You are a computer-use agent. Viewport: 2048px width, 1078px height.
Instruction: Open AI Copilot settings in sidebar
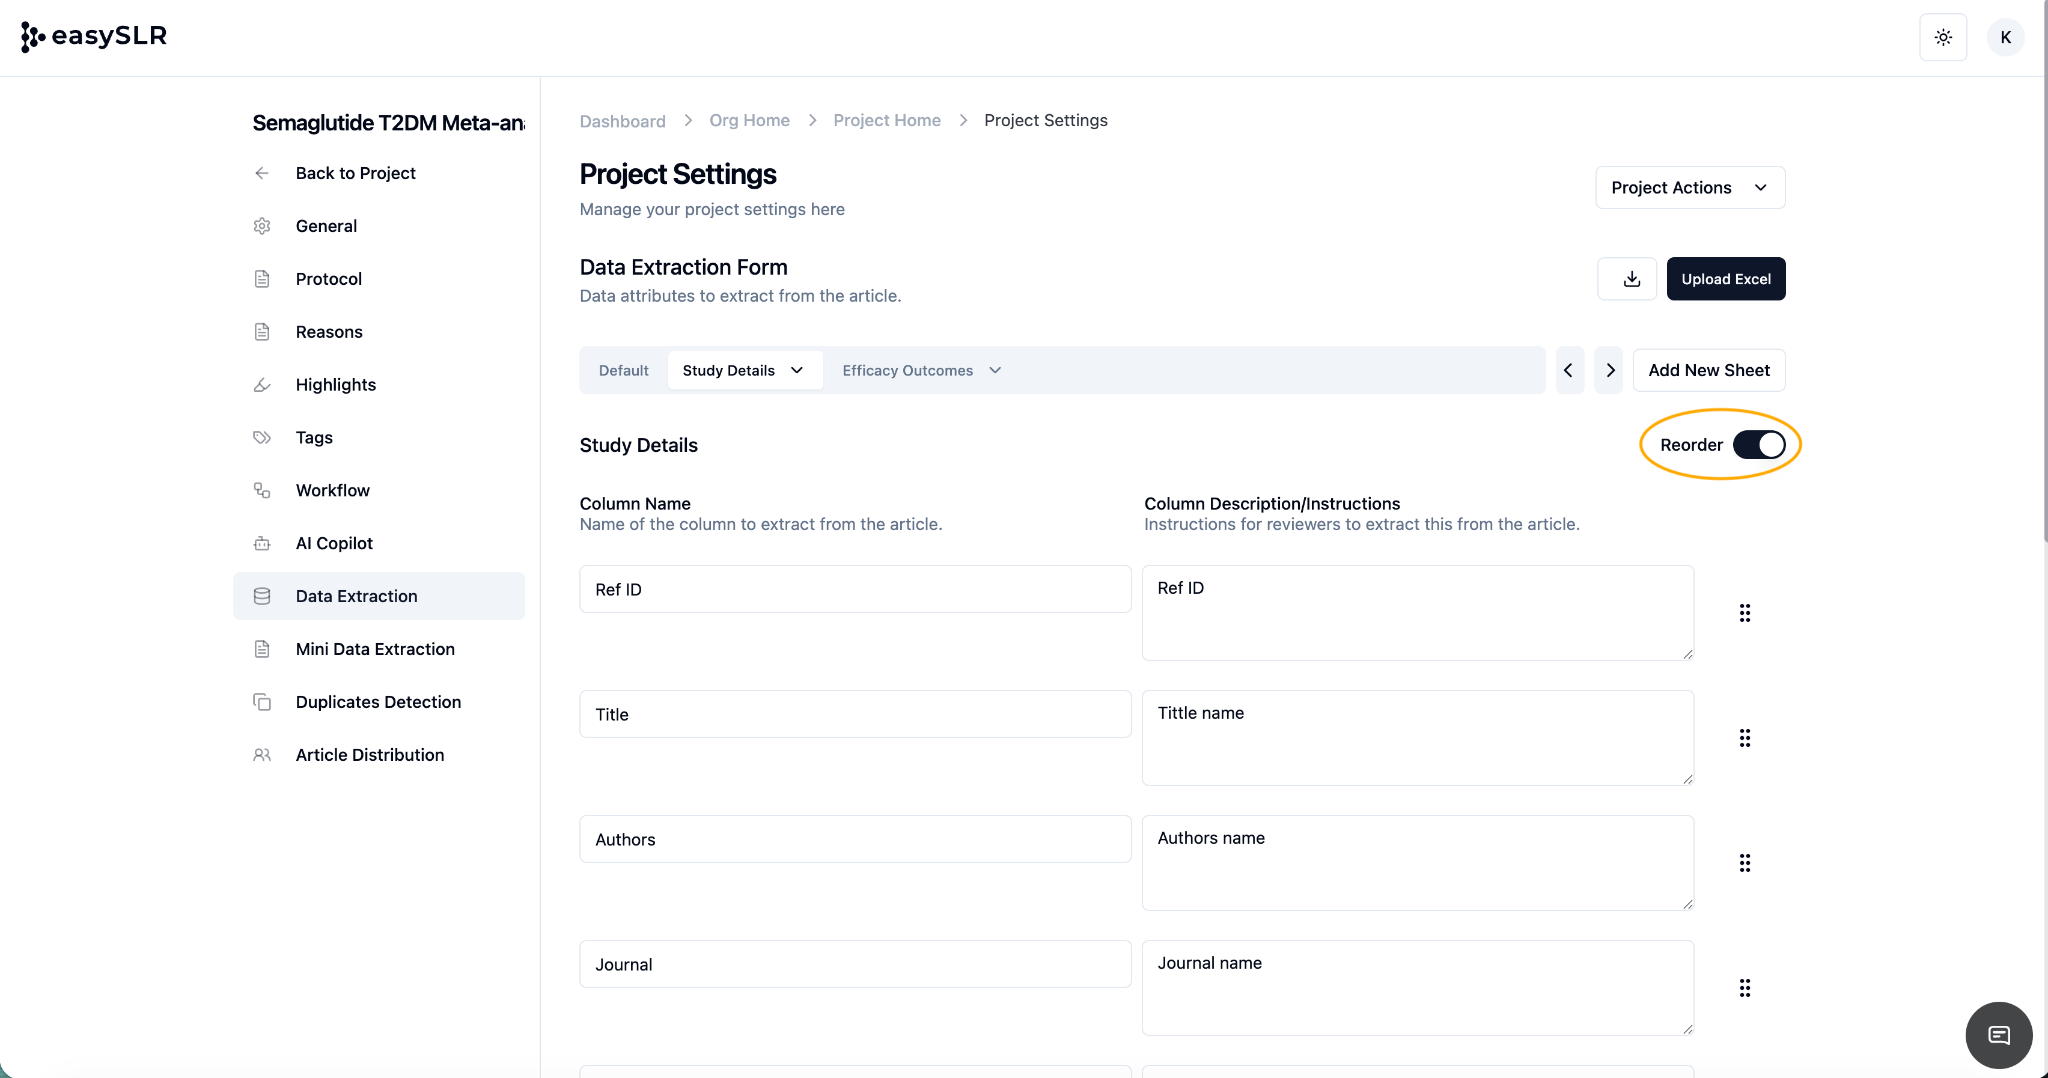point(334,543)
